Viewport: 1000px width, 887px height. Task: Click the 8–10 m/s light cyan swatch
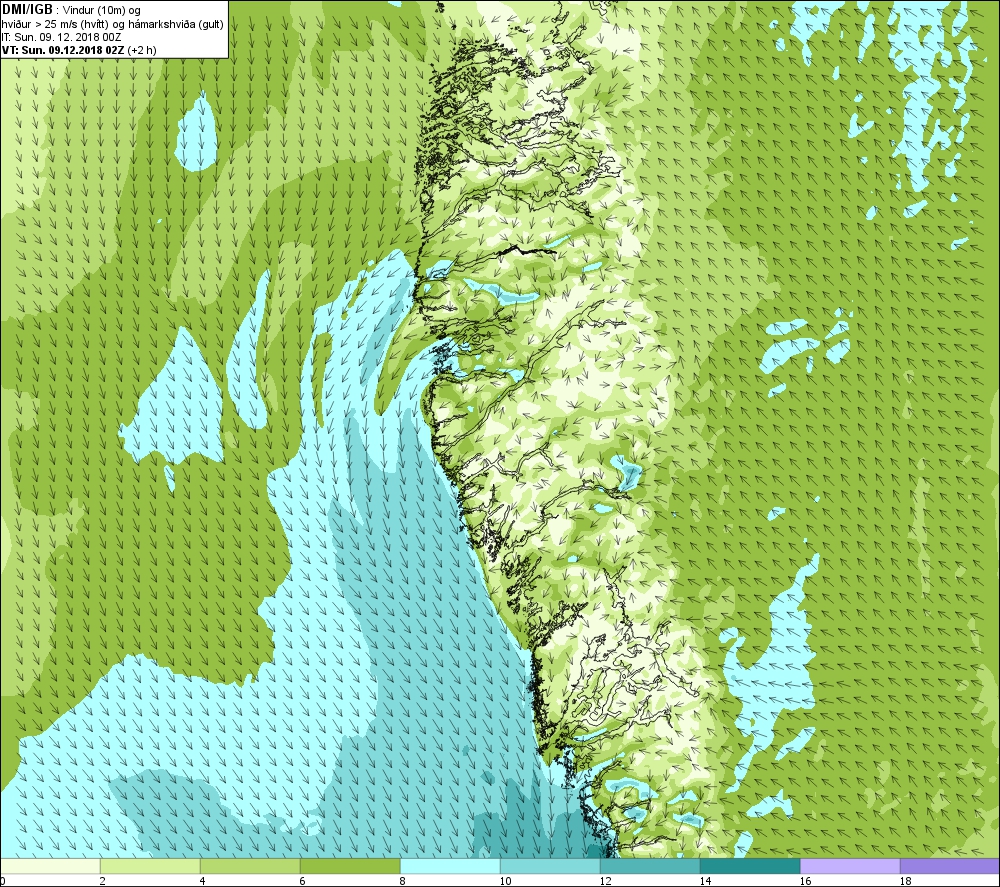pyautogui.click(x=450, y=866)
